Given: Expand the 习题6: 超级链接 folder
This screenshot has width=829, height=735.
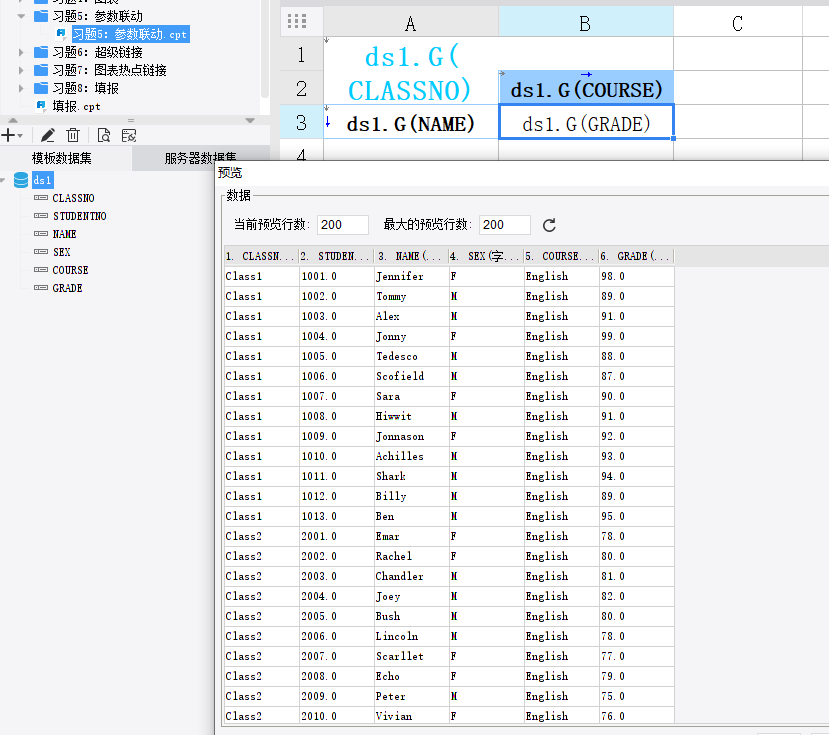Looking at the screenshot, I should pyautogui.click(x=21, y=52).
